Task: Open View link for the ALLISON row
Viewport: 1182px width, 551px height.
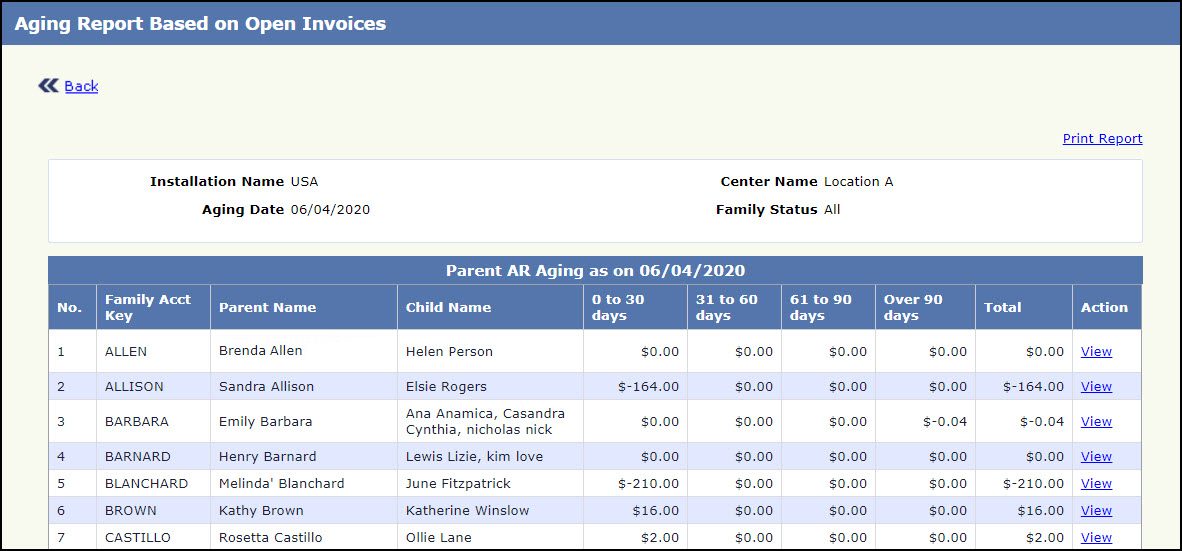Action: (1096, 387)
